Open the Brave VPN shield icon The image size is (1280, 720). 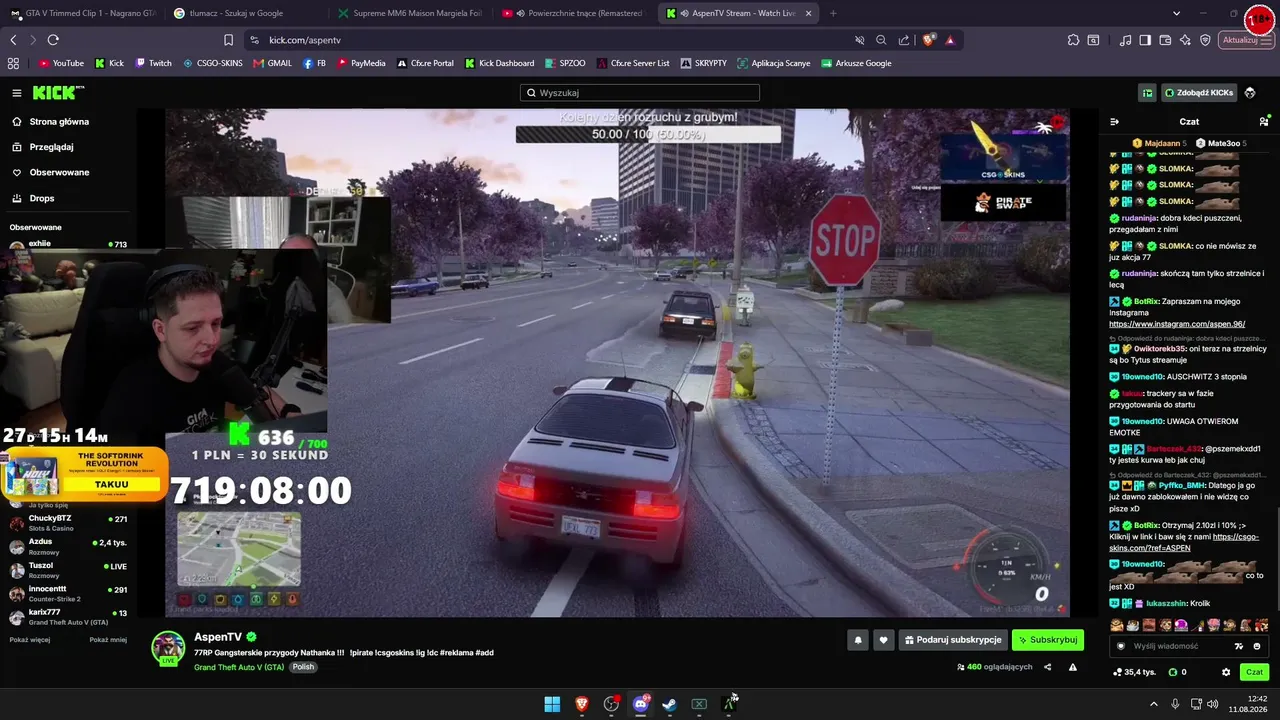(1205, 40)
